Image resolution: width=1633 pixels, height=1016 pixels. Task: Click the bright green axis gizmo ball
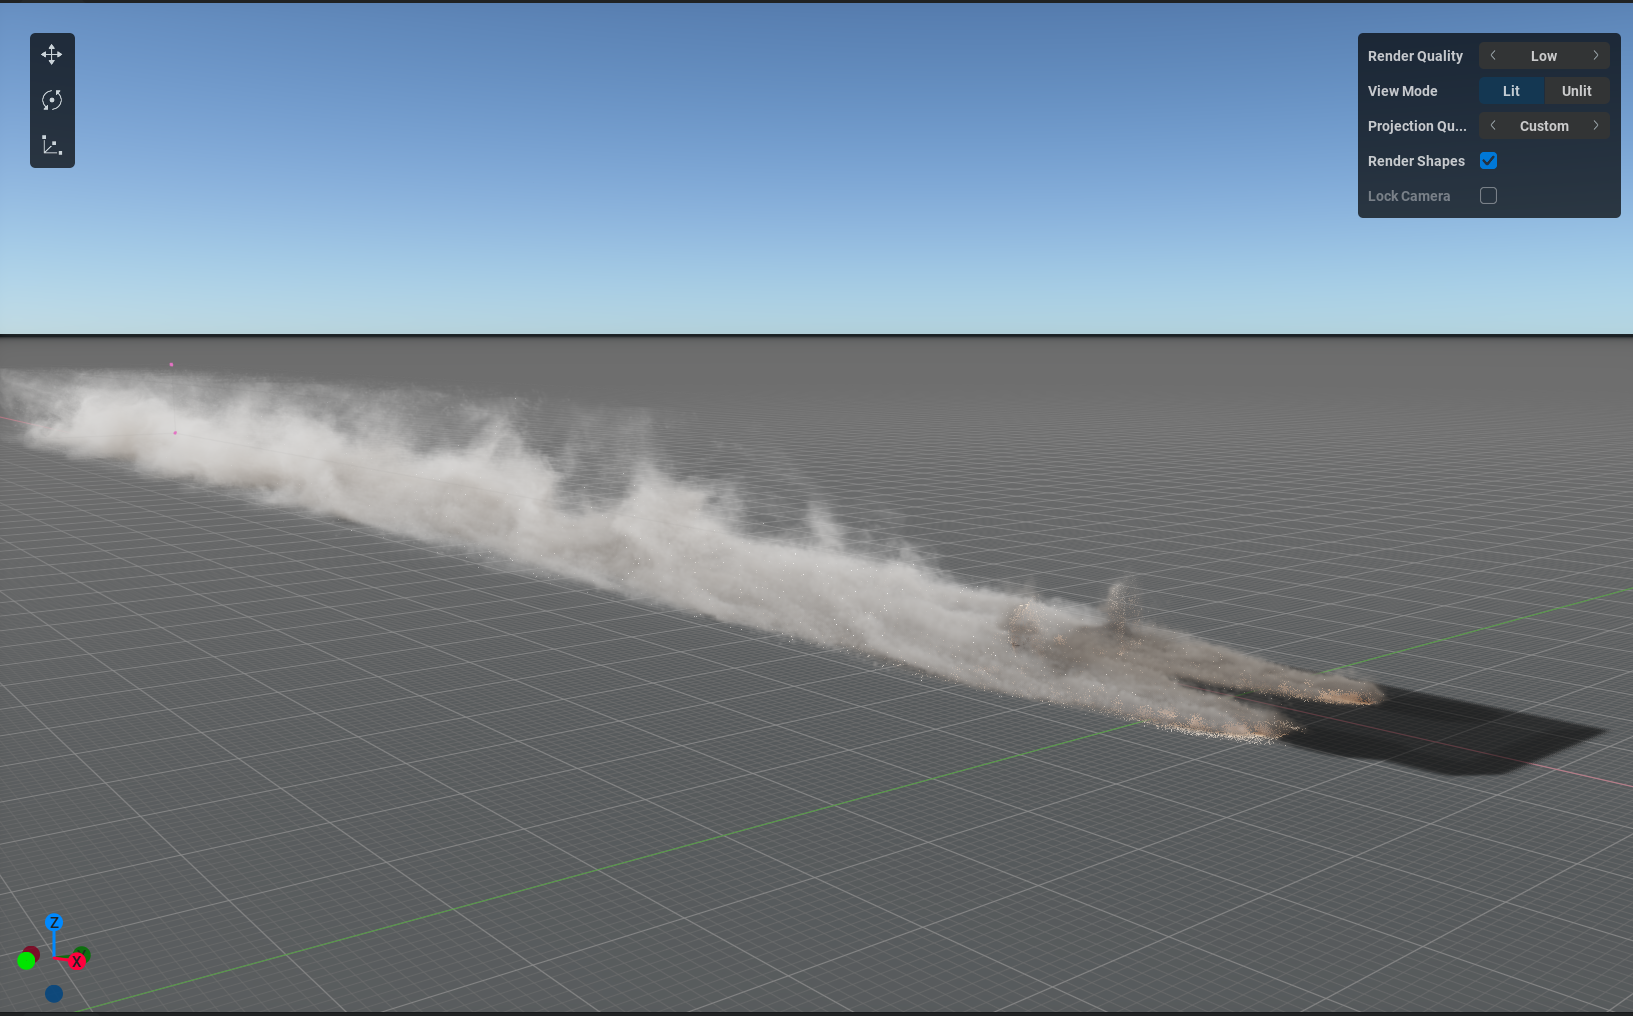(x=26, y=961)
